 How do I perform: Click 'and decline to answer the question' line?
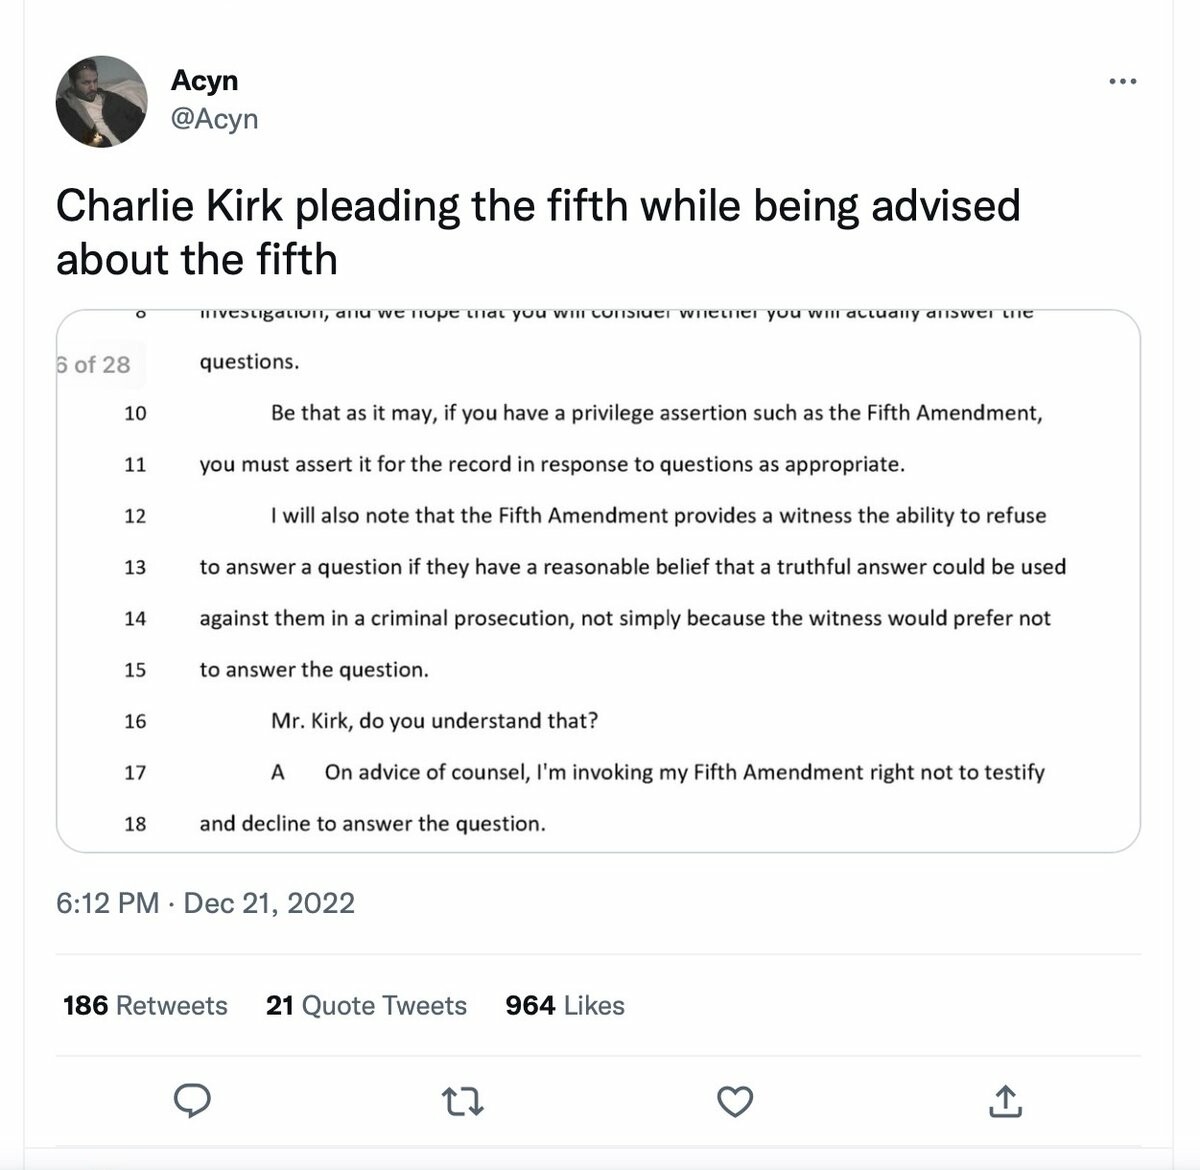coord(372,824)
